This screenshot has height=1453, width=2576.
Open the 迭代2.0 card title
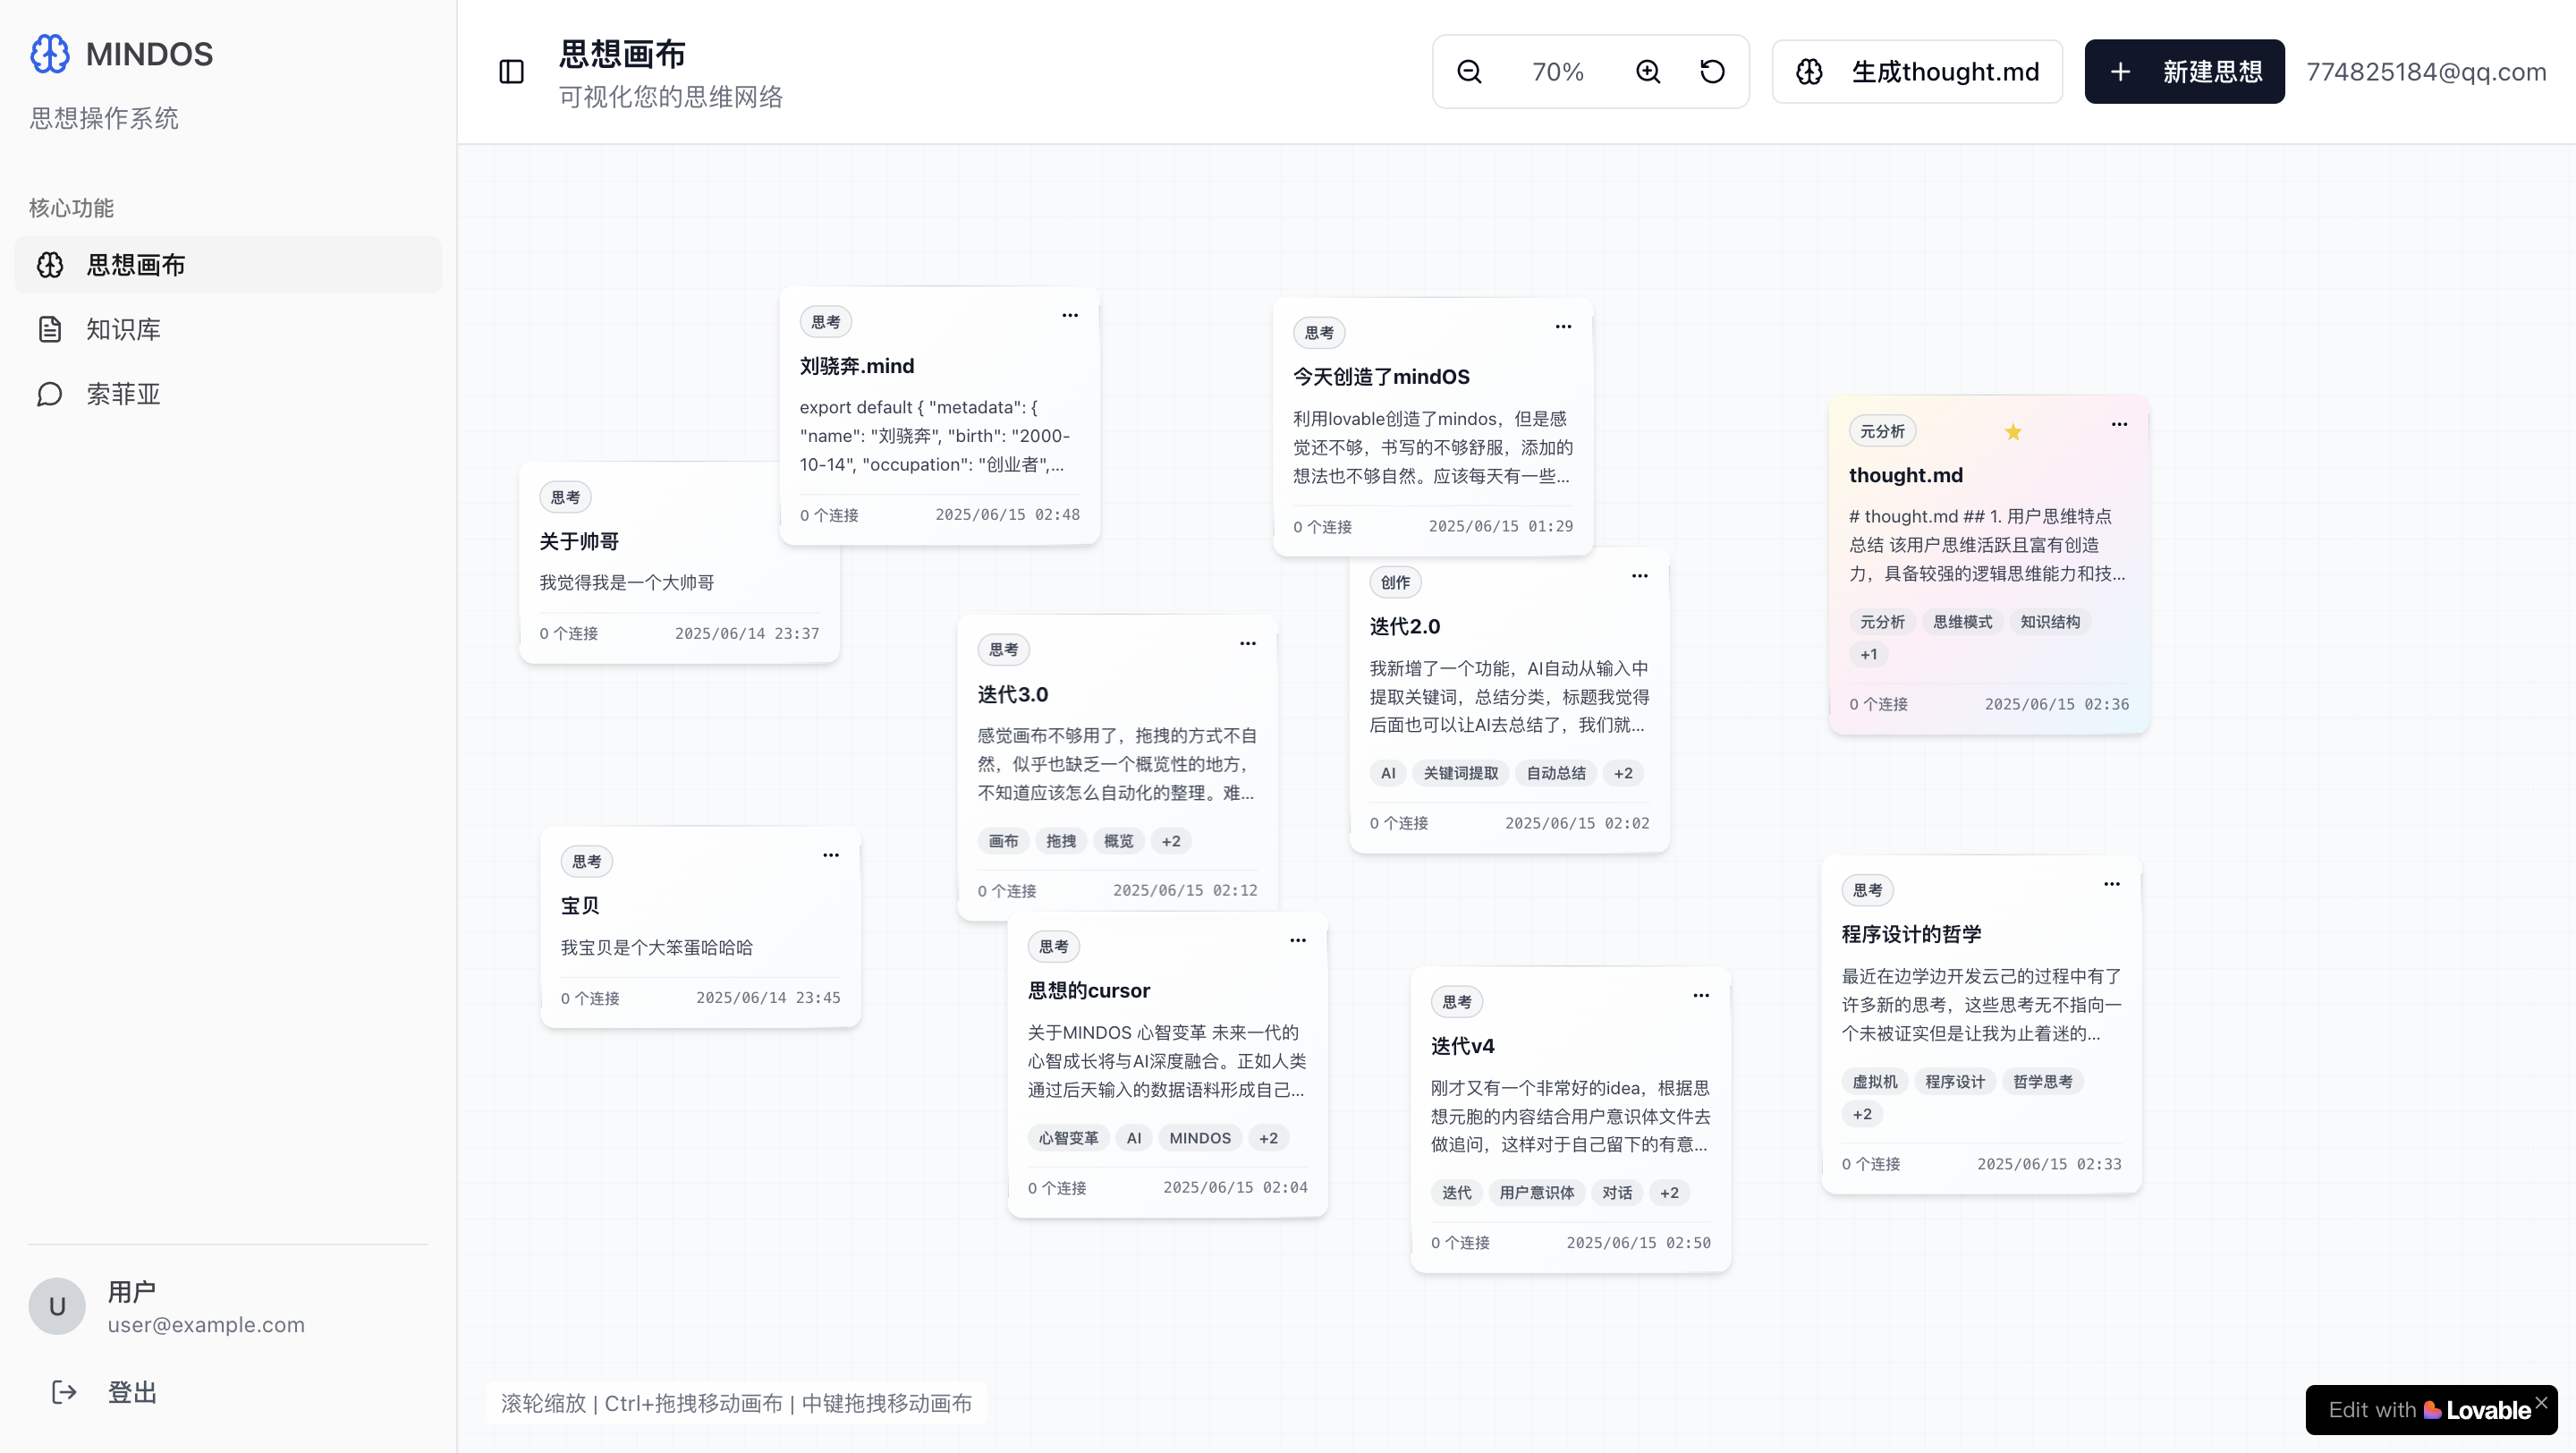1405,626
